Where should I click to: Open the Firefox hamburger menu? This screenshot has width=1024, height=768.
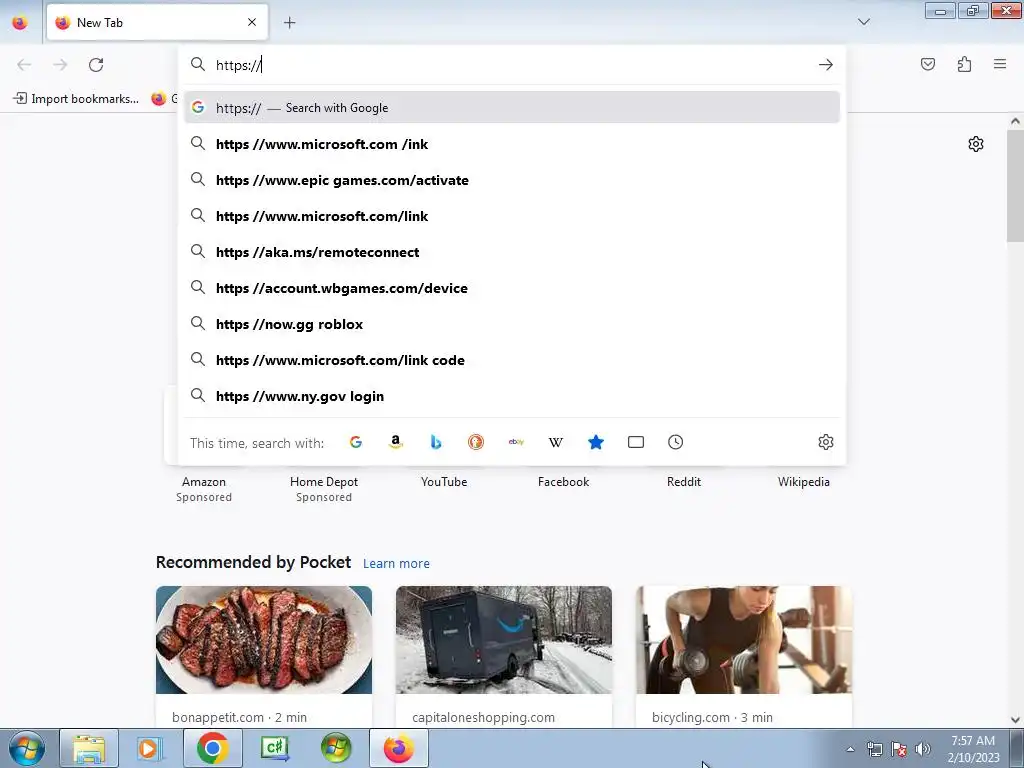[1000, 64]
